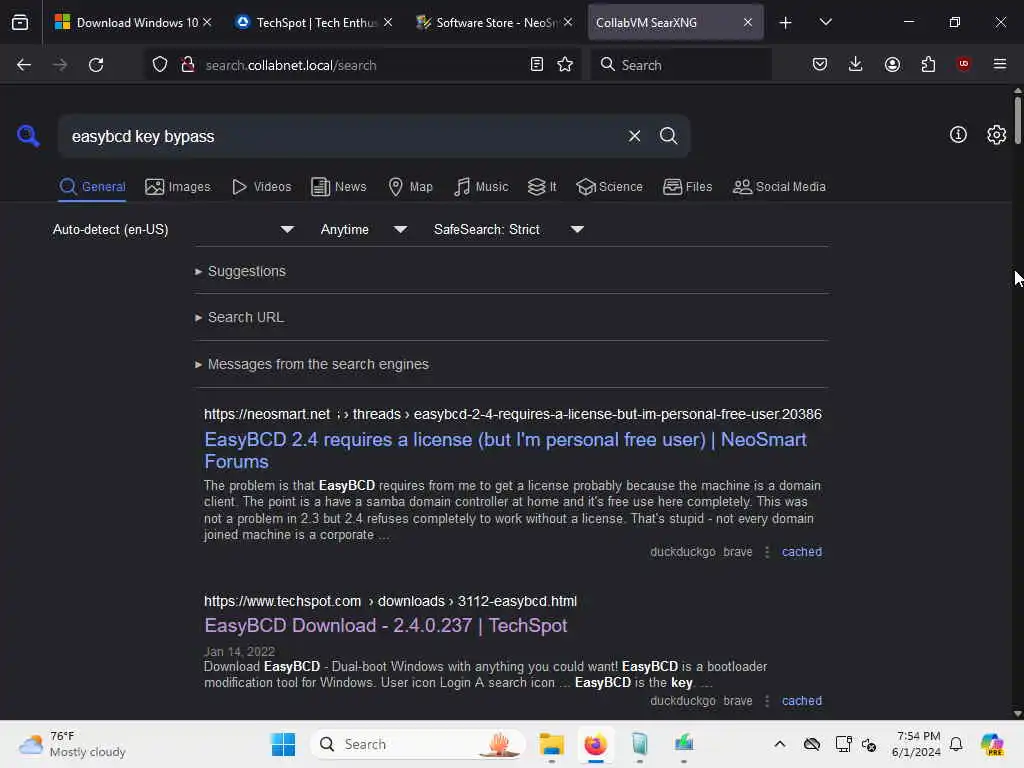Viewport: 1024px width, 768px height.
Task: Go back to the previous page
Action: (x=24, y=65)
